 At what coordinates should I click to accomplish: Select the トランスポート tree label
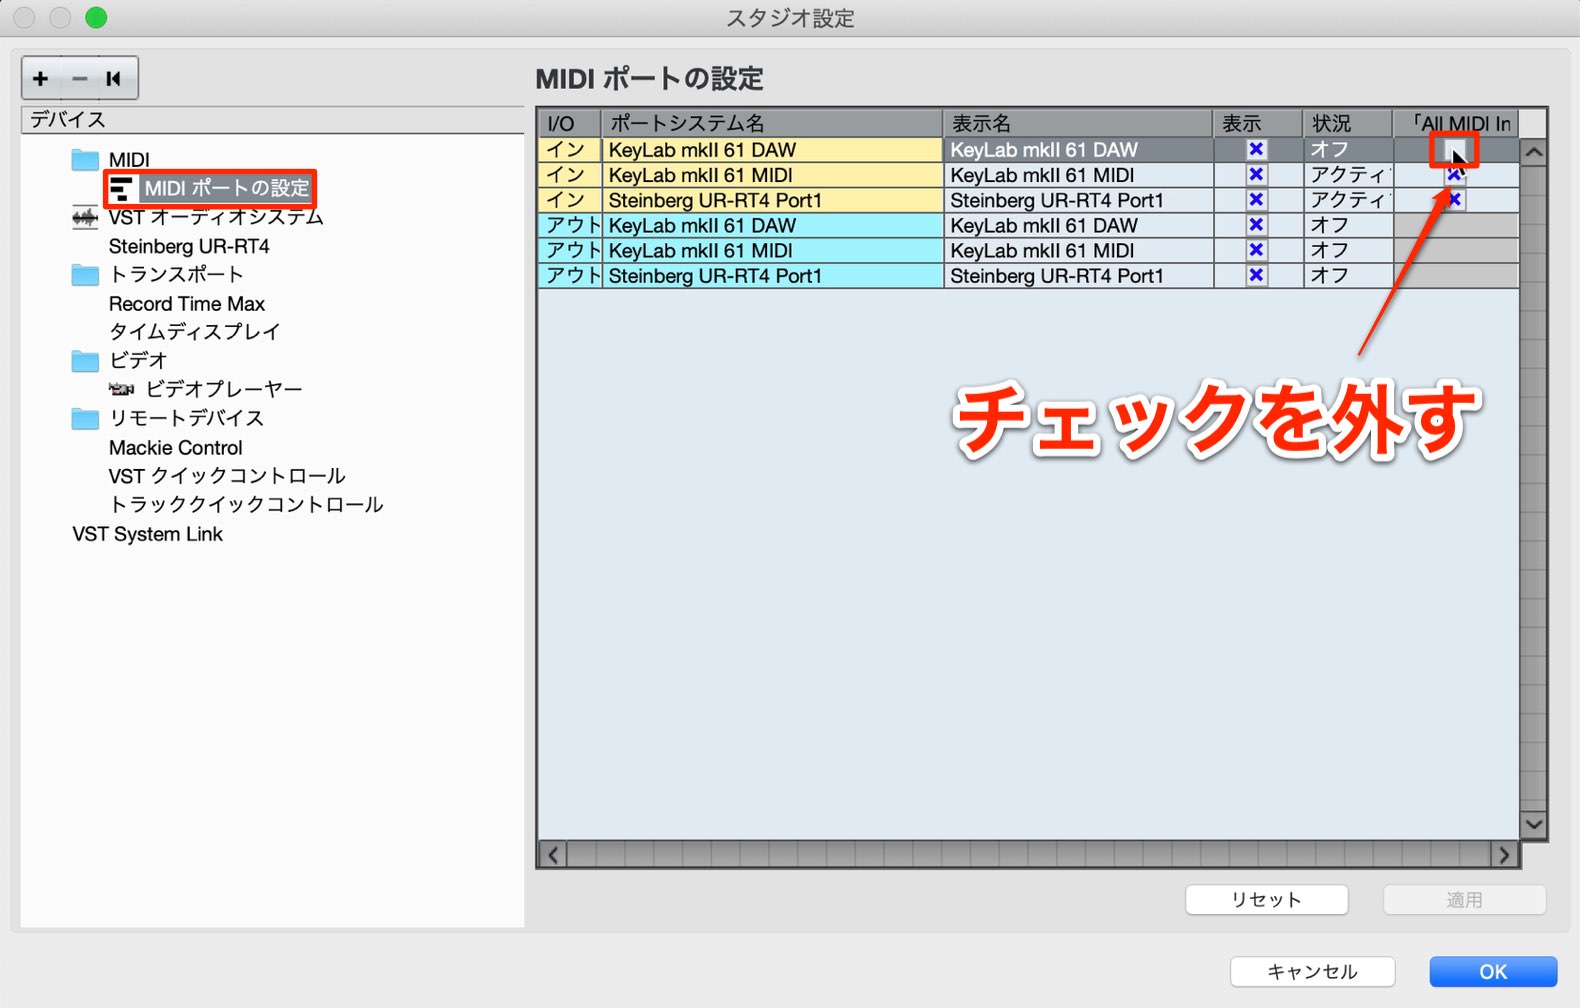[176, 274]
